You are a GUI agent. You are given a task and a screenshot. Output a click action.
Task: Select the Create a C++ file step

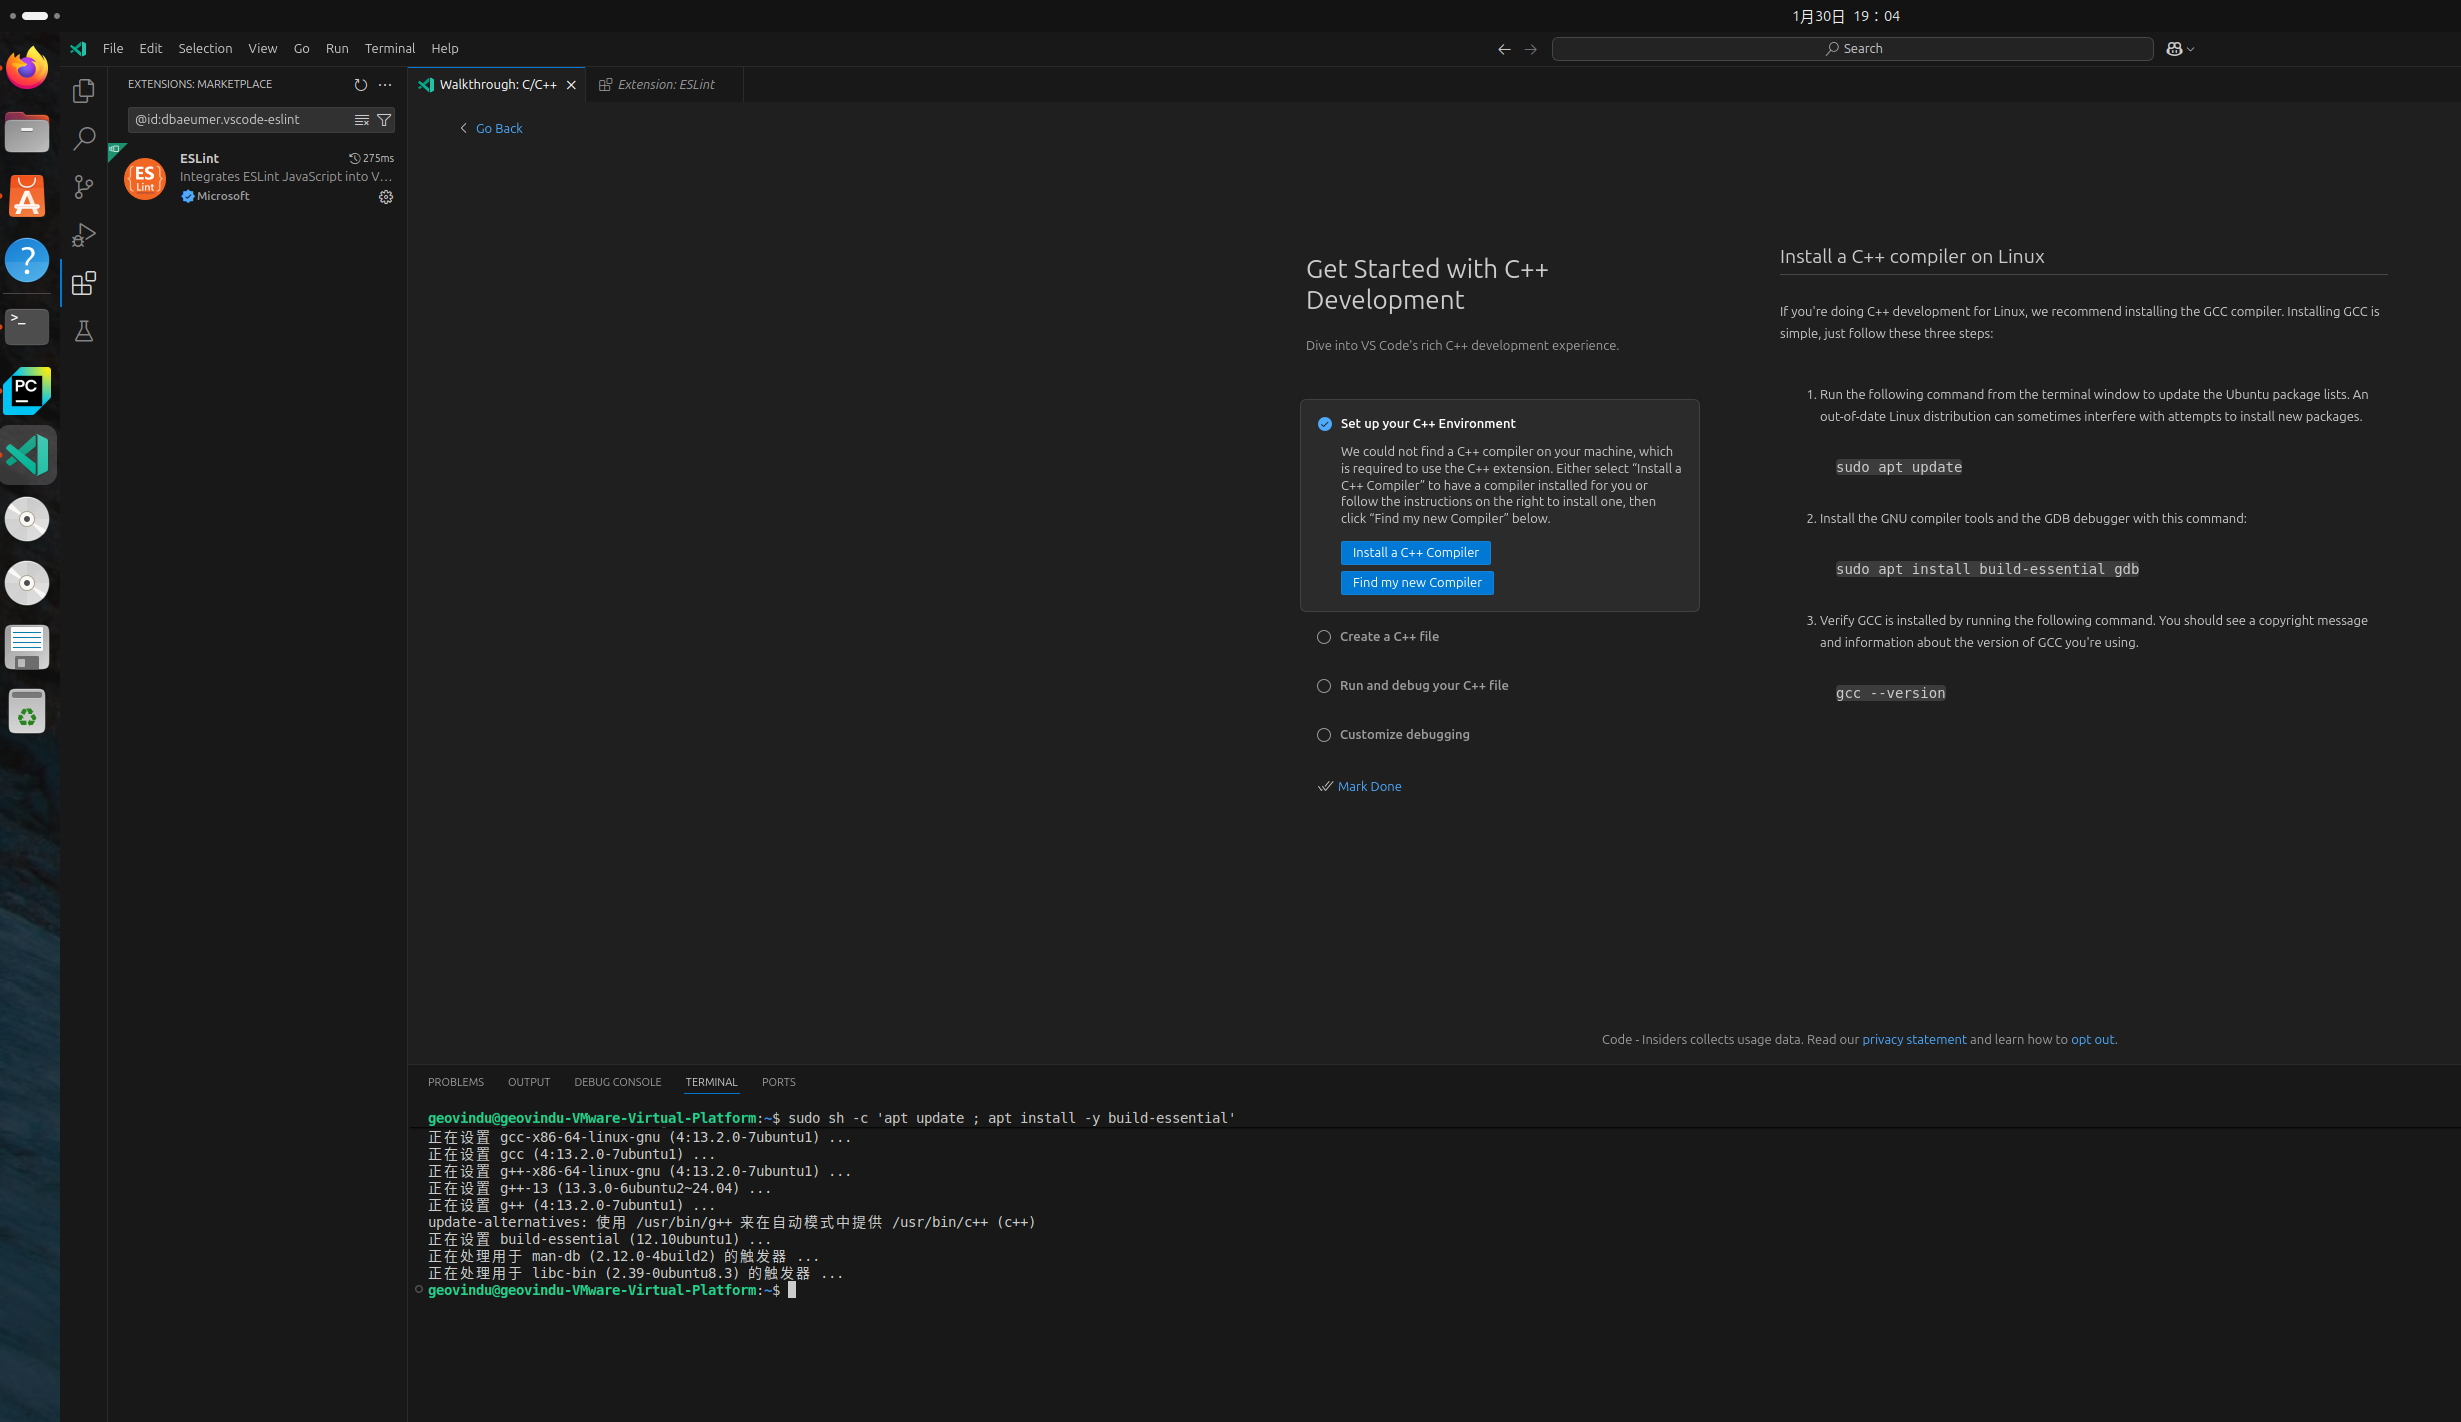[x=1389, y=637]
